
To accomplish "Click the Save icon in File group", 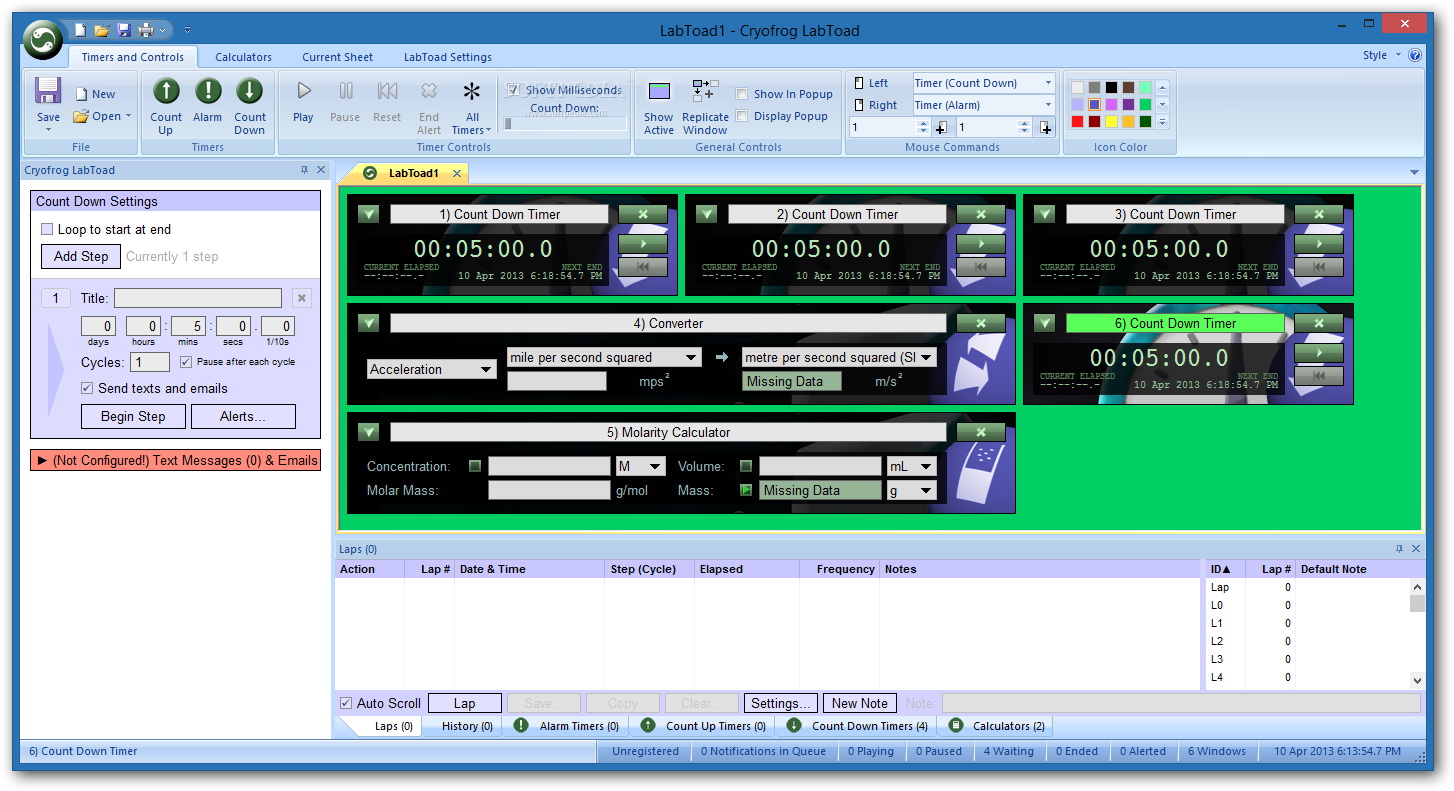I will (x=48, y=92).
